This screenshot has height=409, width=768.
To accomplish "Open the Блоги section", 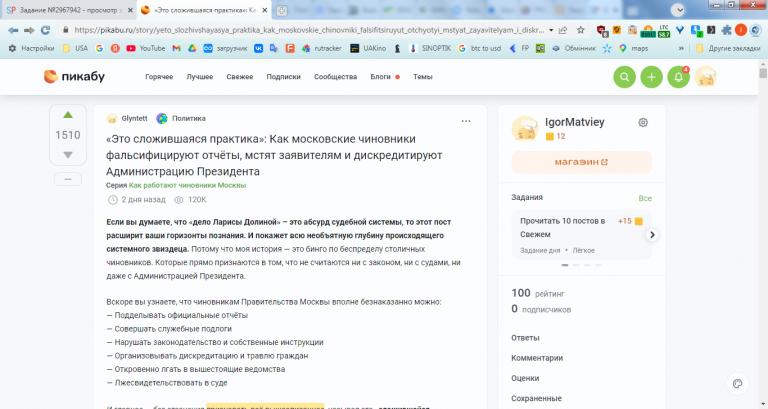I will click(x=381, y=77).
